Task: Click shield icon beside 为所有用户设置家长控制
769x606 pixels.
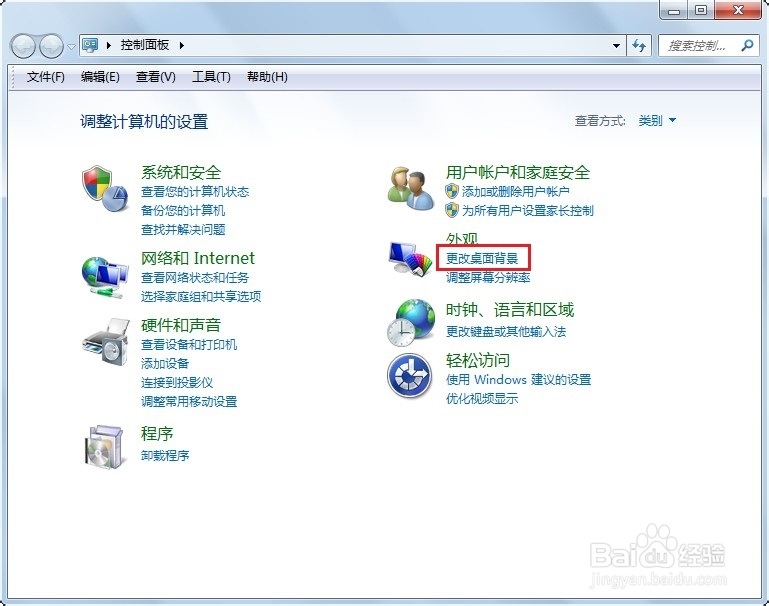Action: (451, 210)
